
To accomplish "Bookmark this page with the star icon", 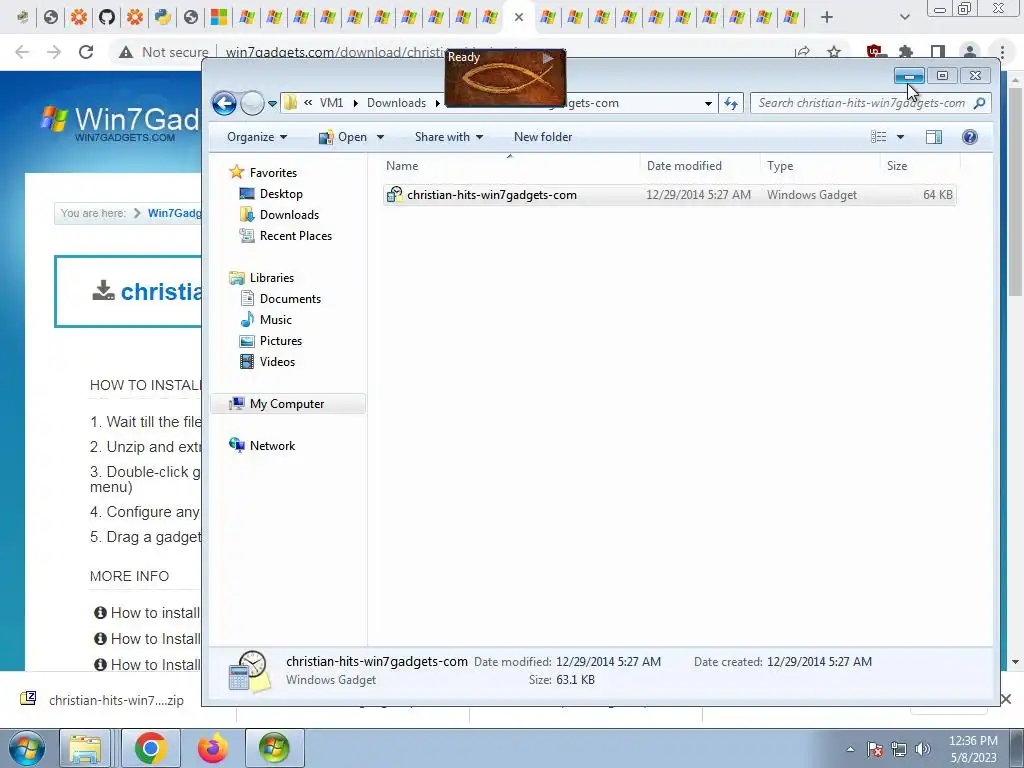I will tap(834, 52).
